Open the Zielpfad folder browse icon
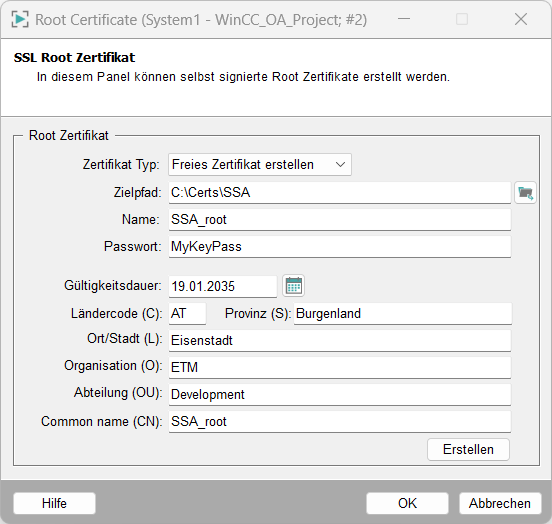552x524 pixels. [x=525, y=193]
